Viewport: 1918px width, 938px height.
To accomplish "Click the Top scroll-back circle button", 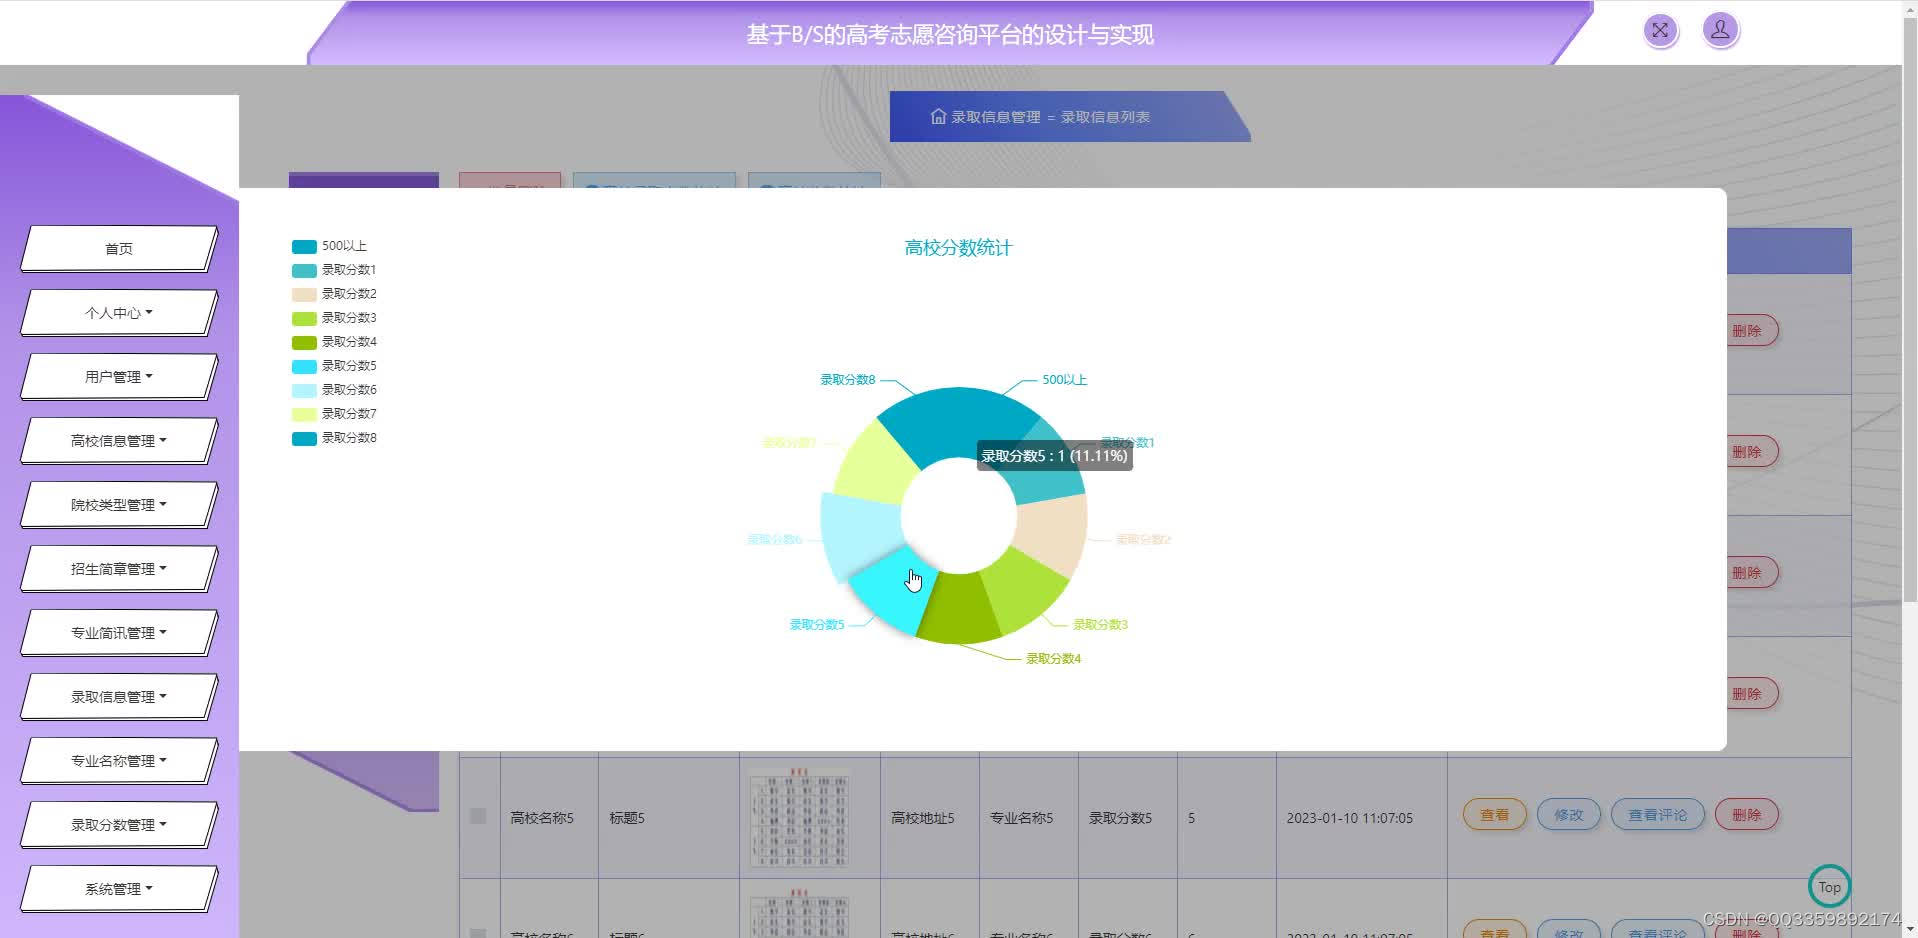I will click(x=1829, y=886).
